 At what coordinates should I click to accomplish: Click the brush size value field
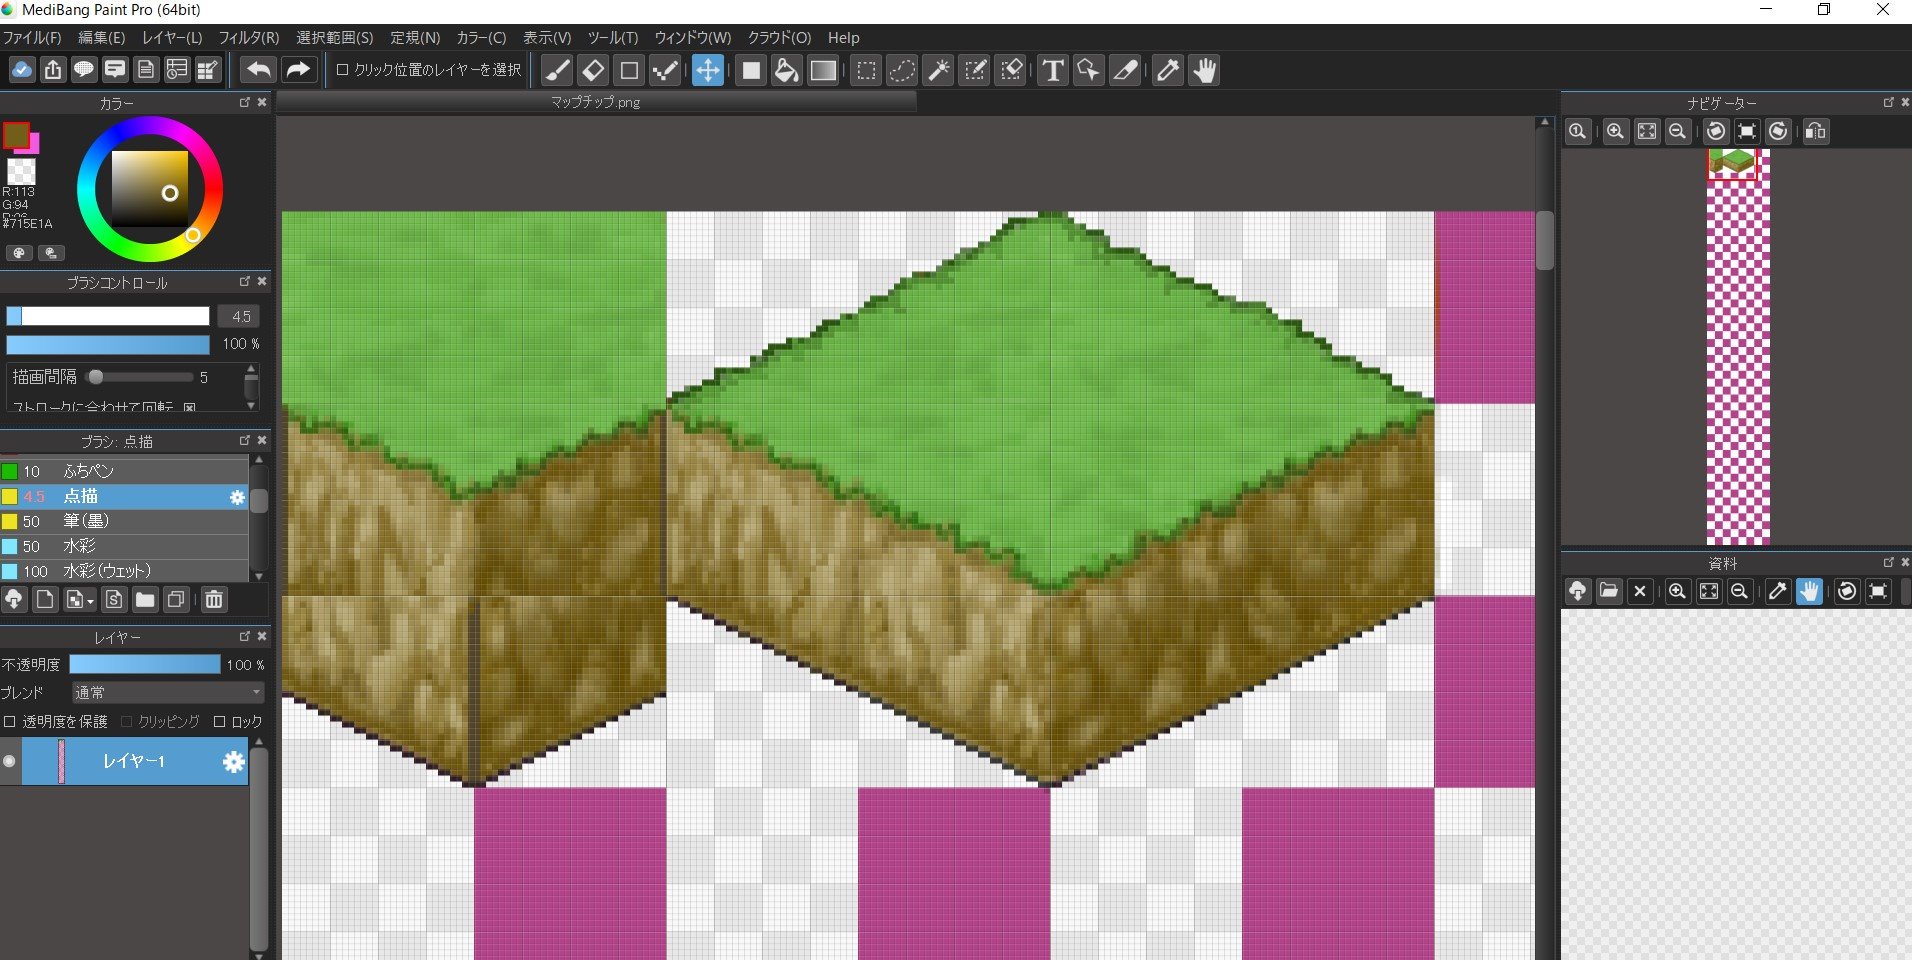(x=240, y=316)
